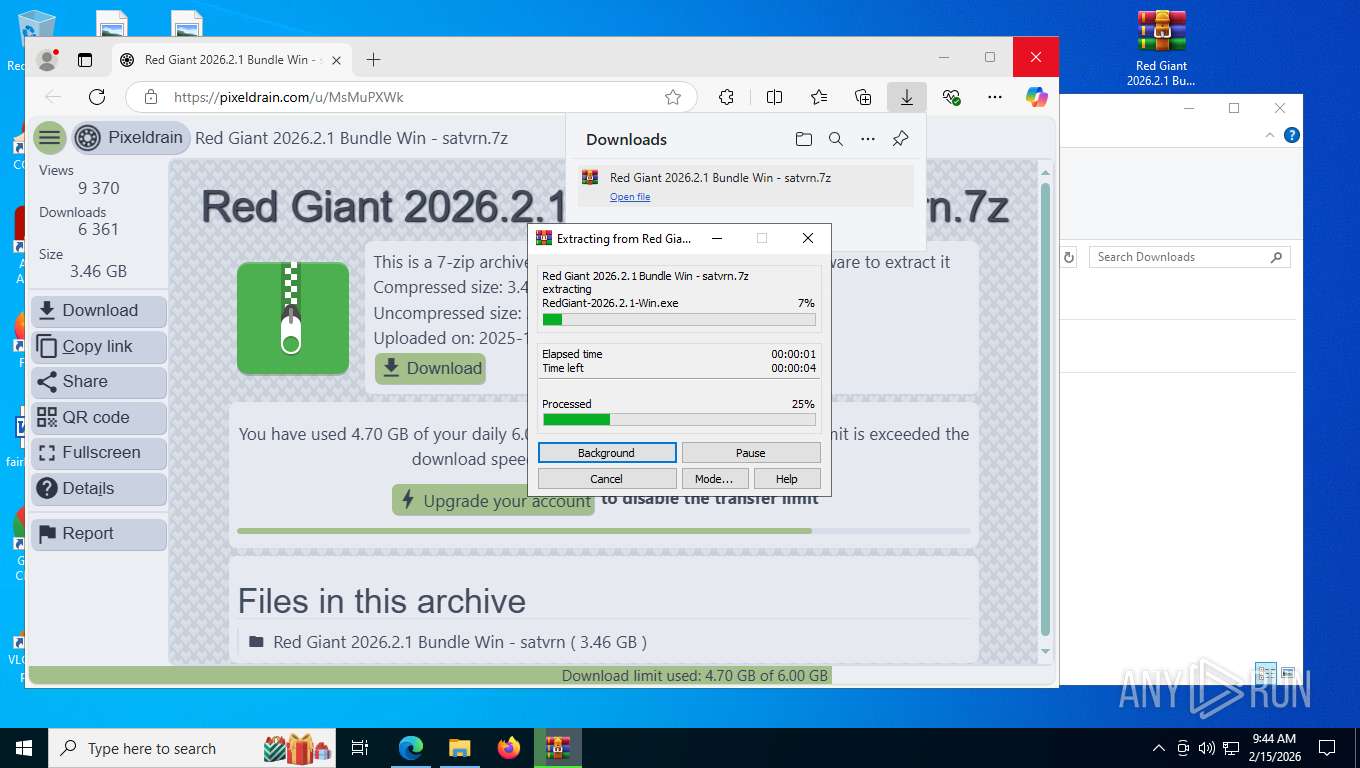Send extraction to Background
Image resolution: width=1360 pixels, height=768 pixels.
(607, 453)
